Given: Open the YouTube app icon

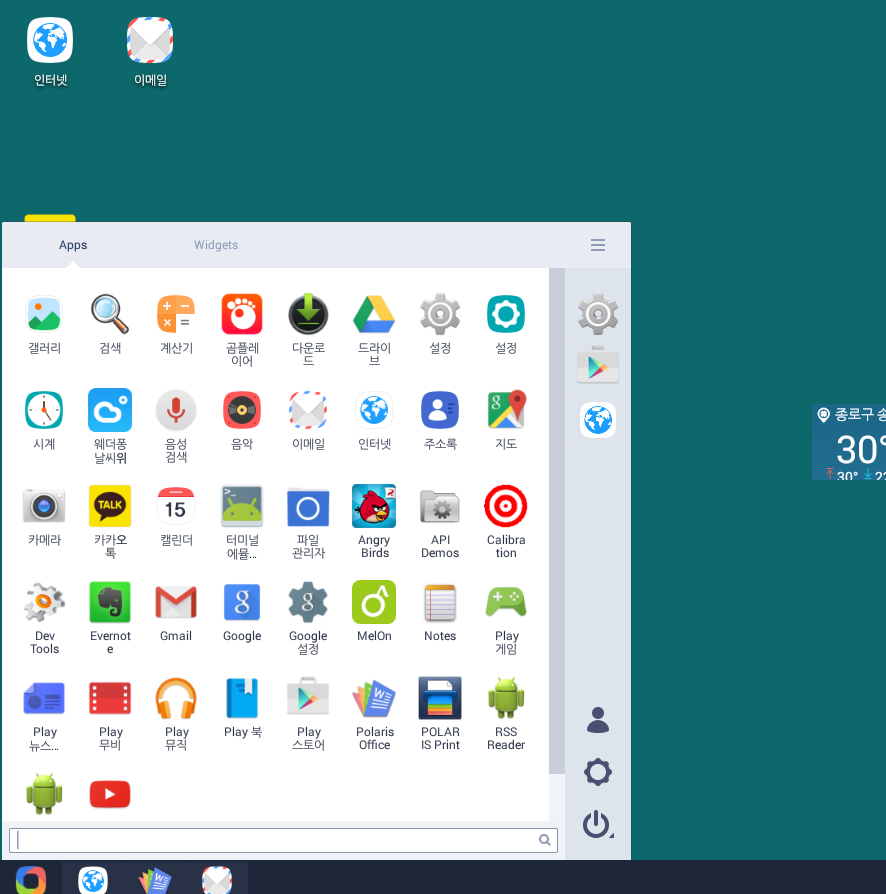Looking at the screenshot, I should [x=110, y=794].
